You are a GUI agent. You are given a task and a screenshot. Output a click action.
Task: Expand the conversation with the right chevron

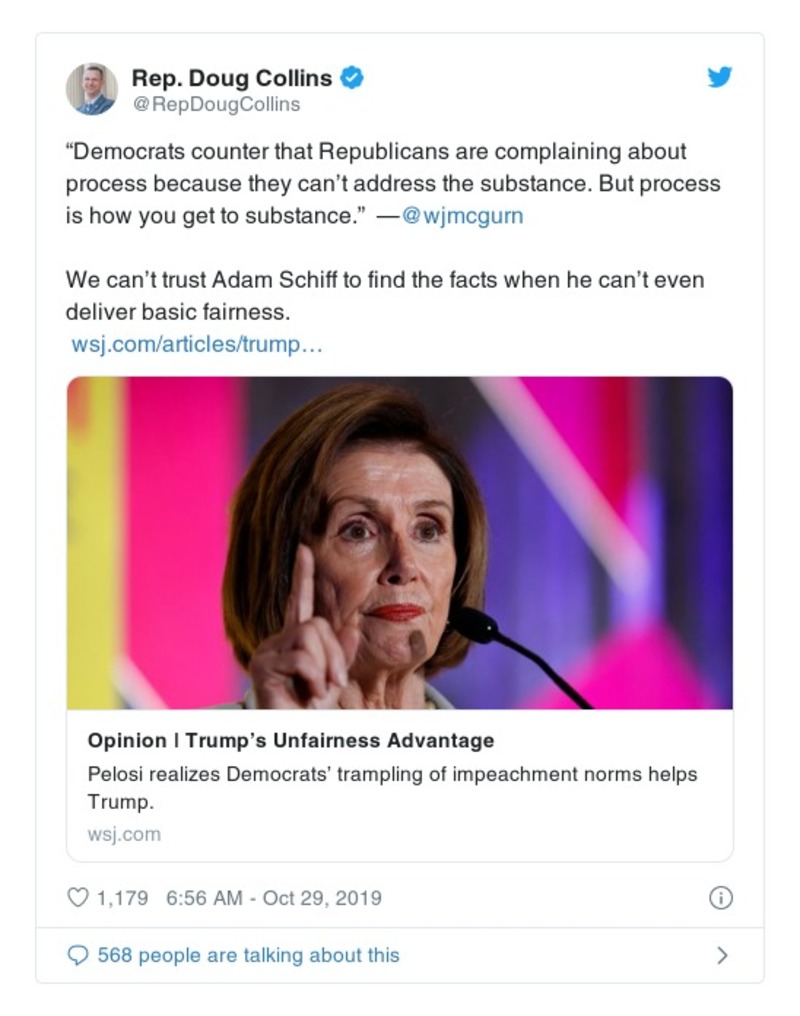(x=722, y=956)
